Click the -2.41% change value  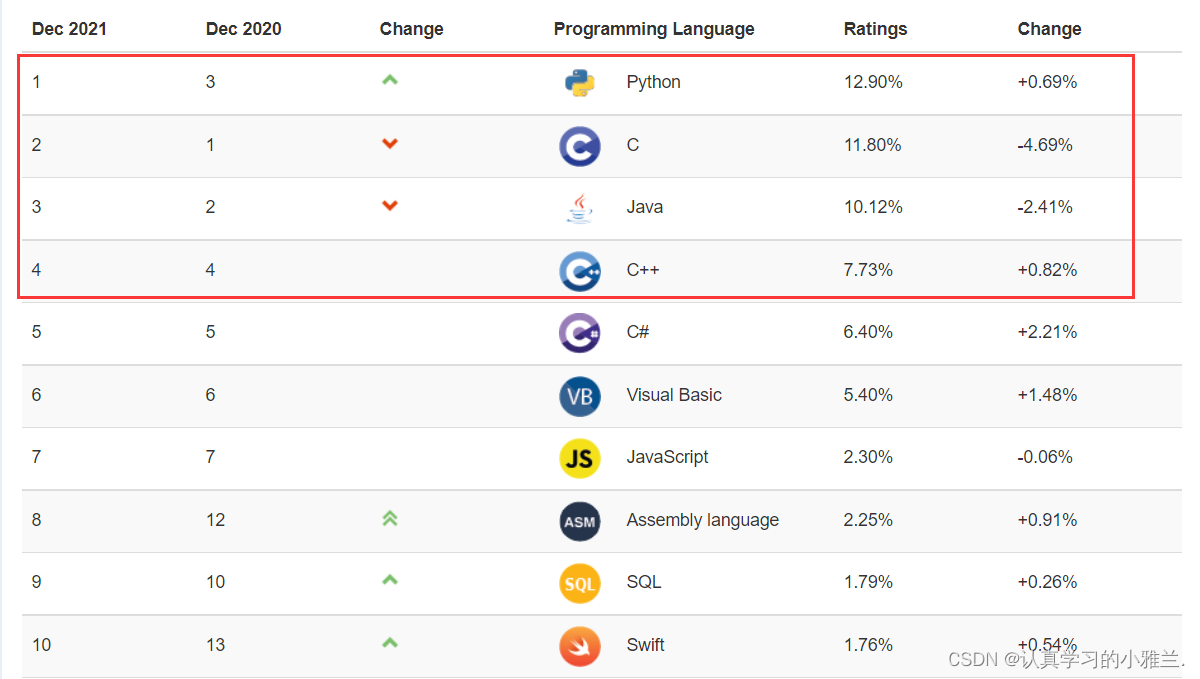1045,207
